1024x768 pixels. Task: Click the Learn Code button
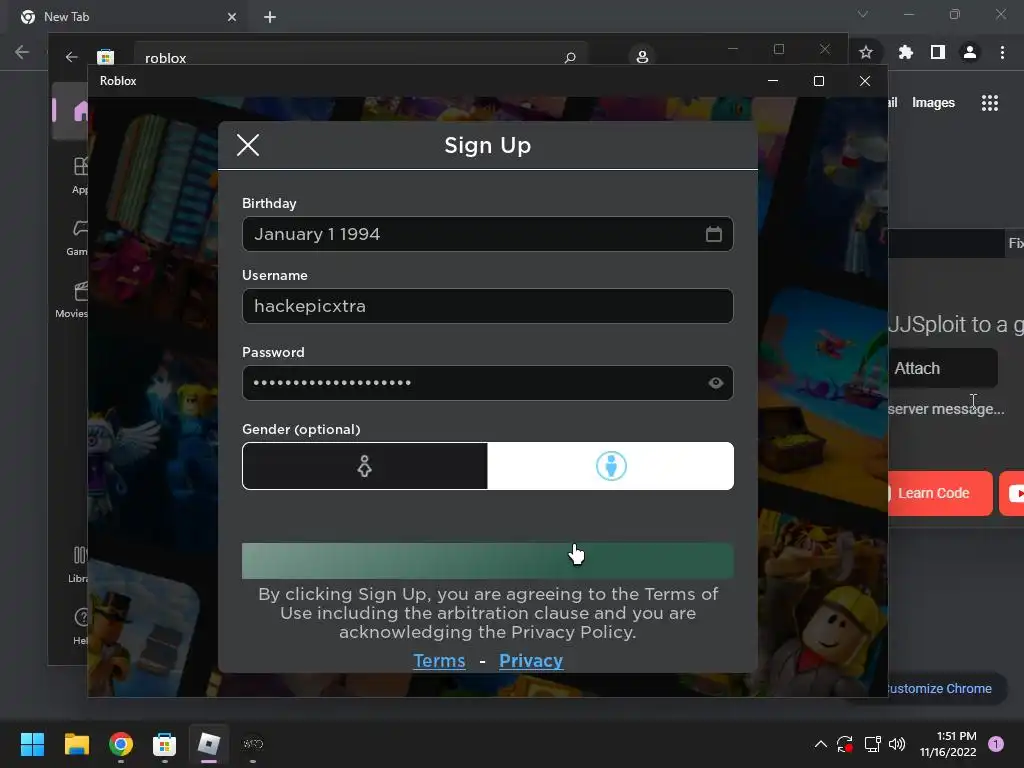(x=940, y=493)
